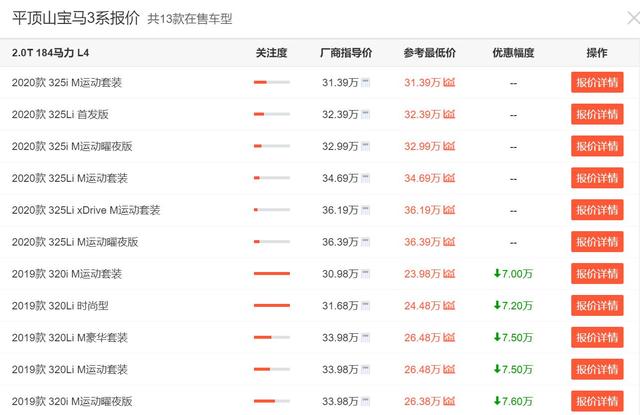Image resolution: width=640 pixels, height=415 pixels.
Task: Select the 30.98万 guide price text
Action: (340, 273)
